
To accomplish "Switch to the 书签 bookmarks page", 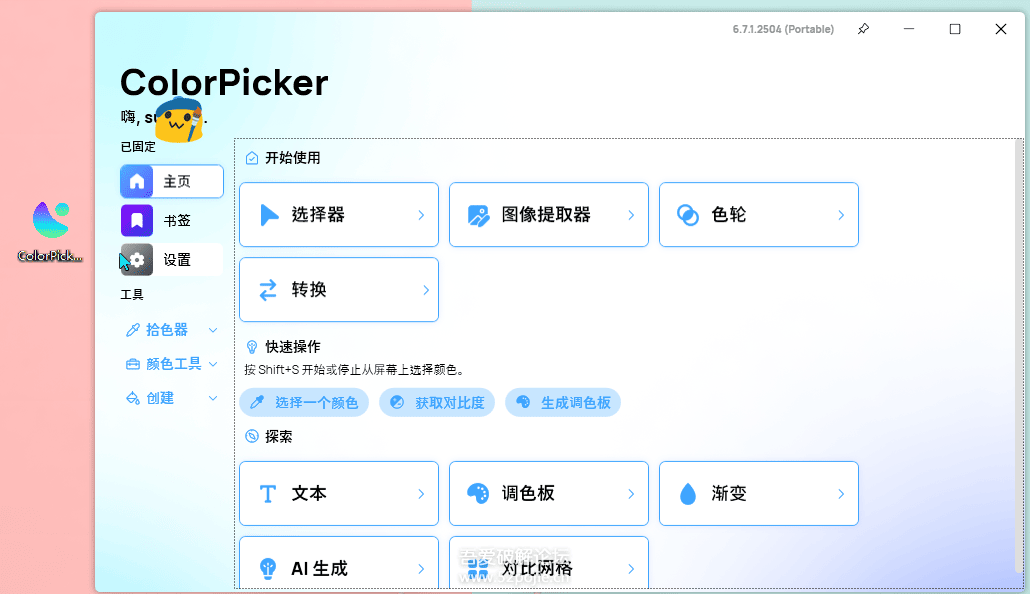I will pos(170,220).
